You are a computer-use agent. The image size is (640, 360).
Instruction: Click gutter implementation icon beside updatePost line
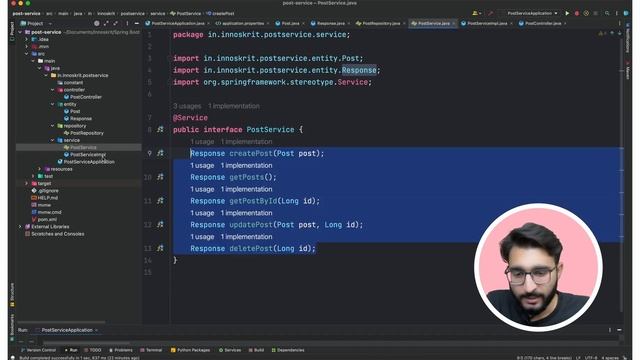160,224
